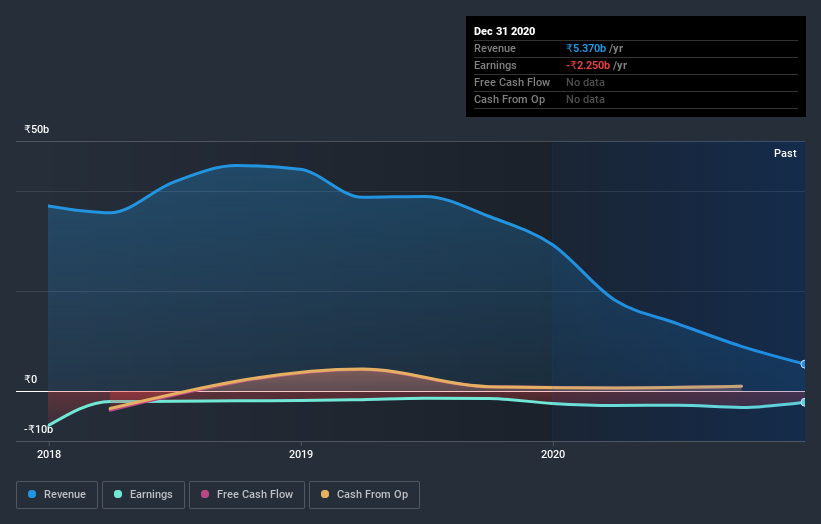Click the -₹2.250b earnings value in tooltip

[588, 65]
